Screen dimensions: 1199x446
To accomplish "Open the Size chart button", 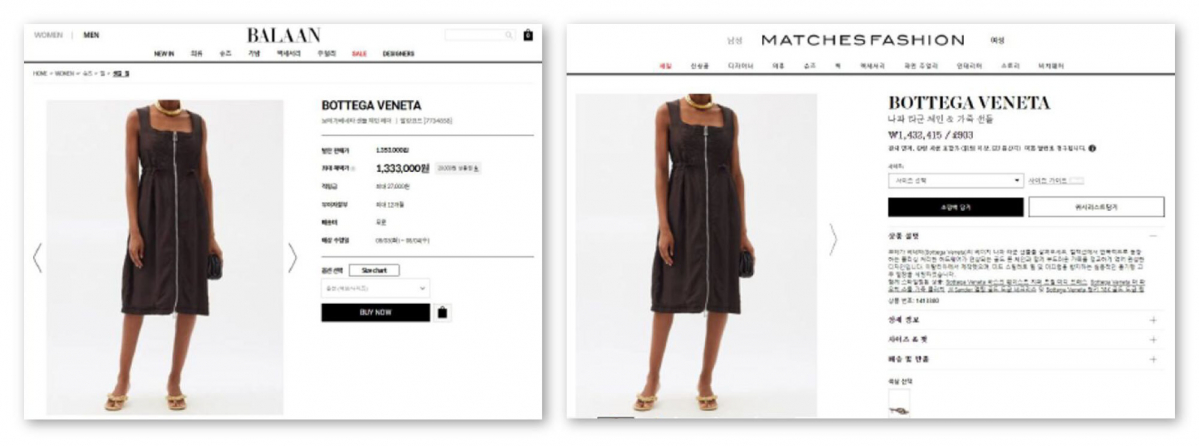I will coord(374,270).
